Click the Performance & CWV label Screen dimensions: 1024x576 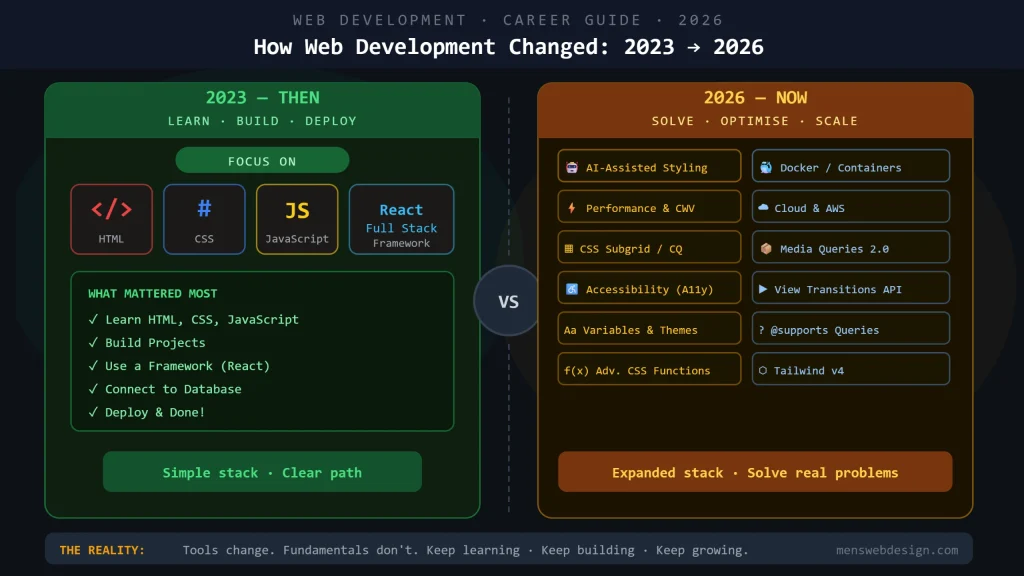(x=640, y=208)
